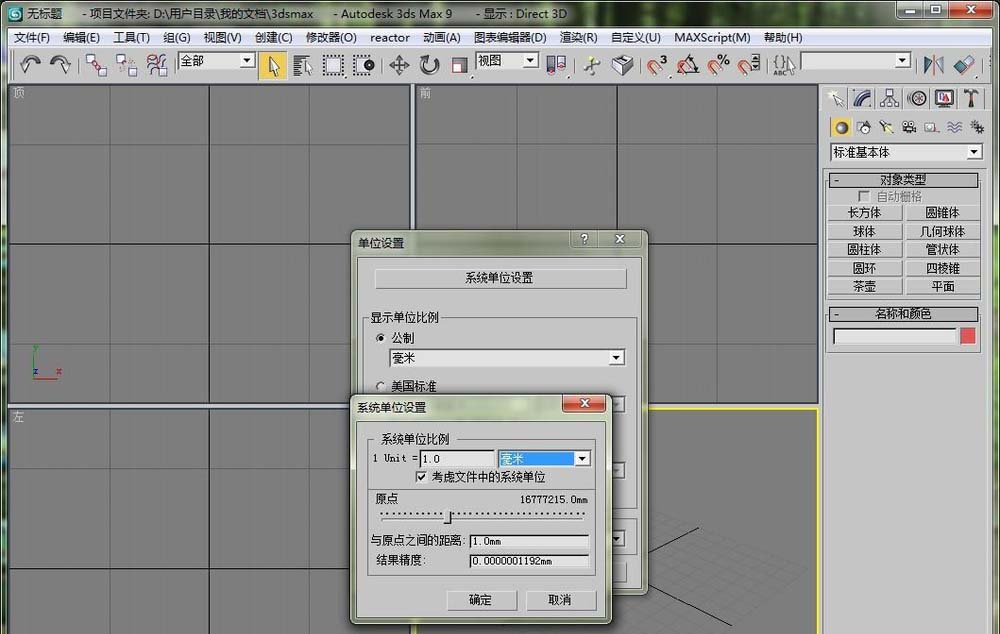1000x634 pixels.
Task: Click the Redo arrow in toolbar
Action: point(60,64)
